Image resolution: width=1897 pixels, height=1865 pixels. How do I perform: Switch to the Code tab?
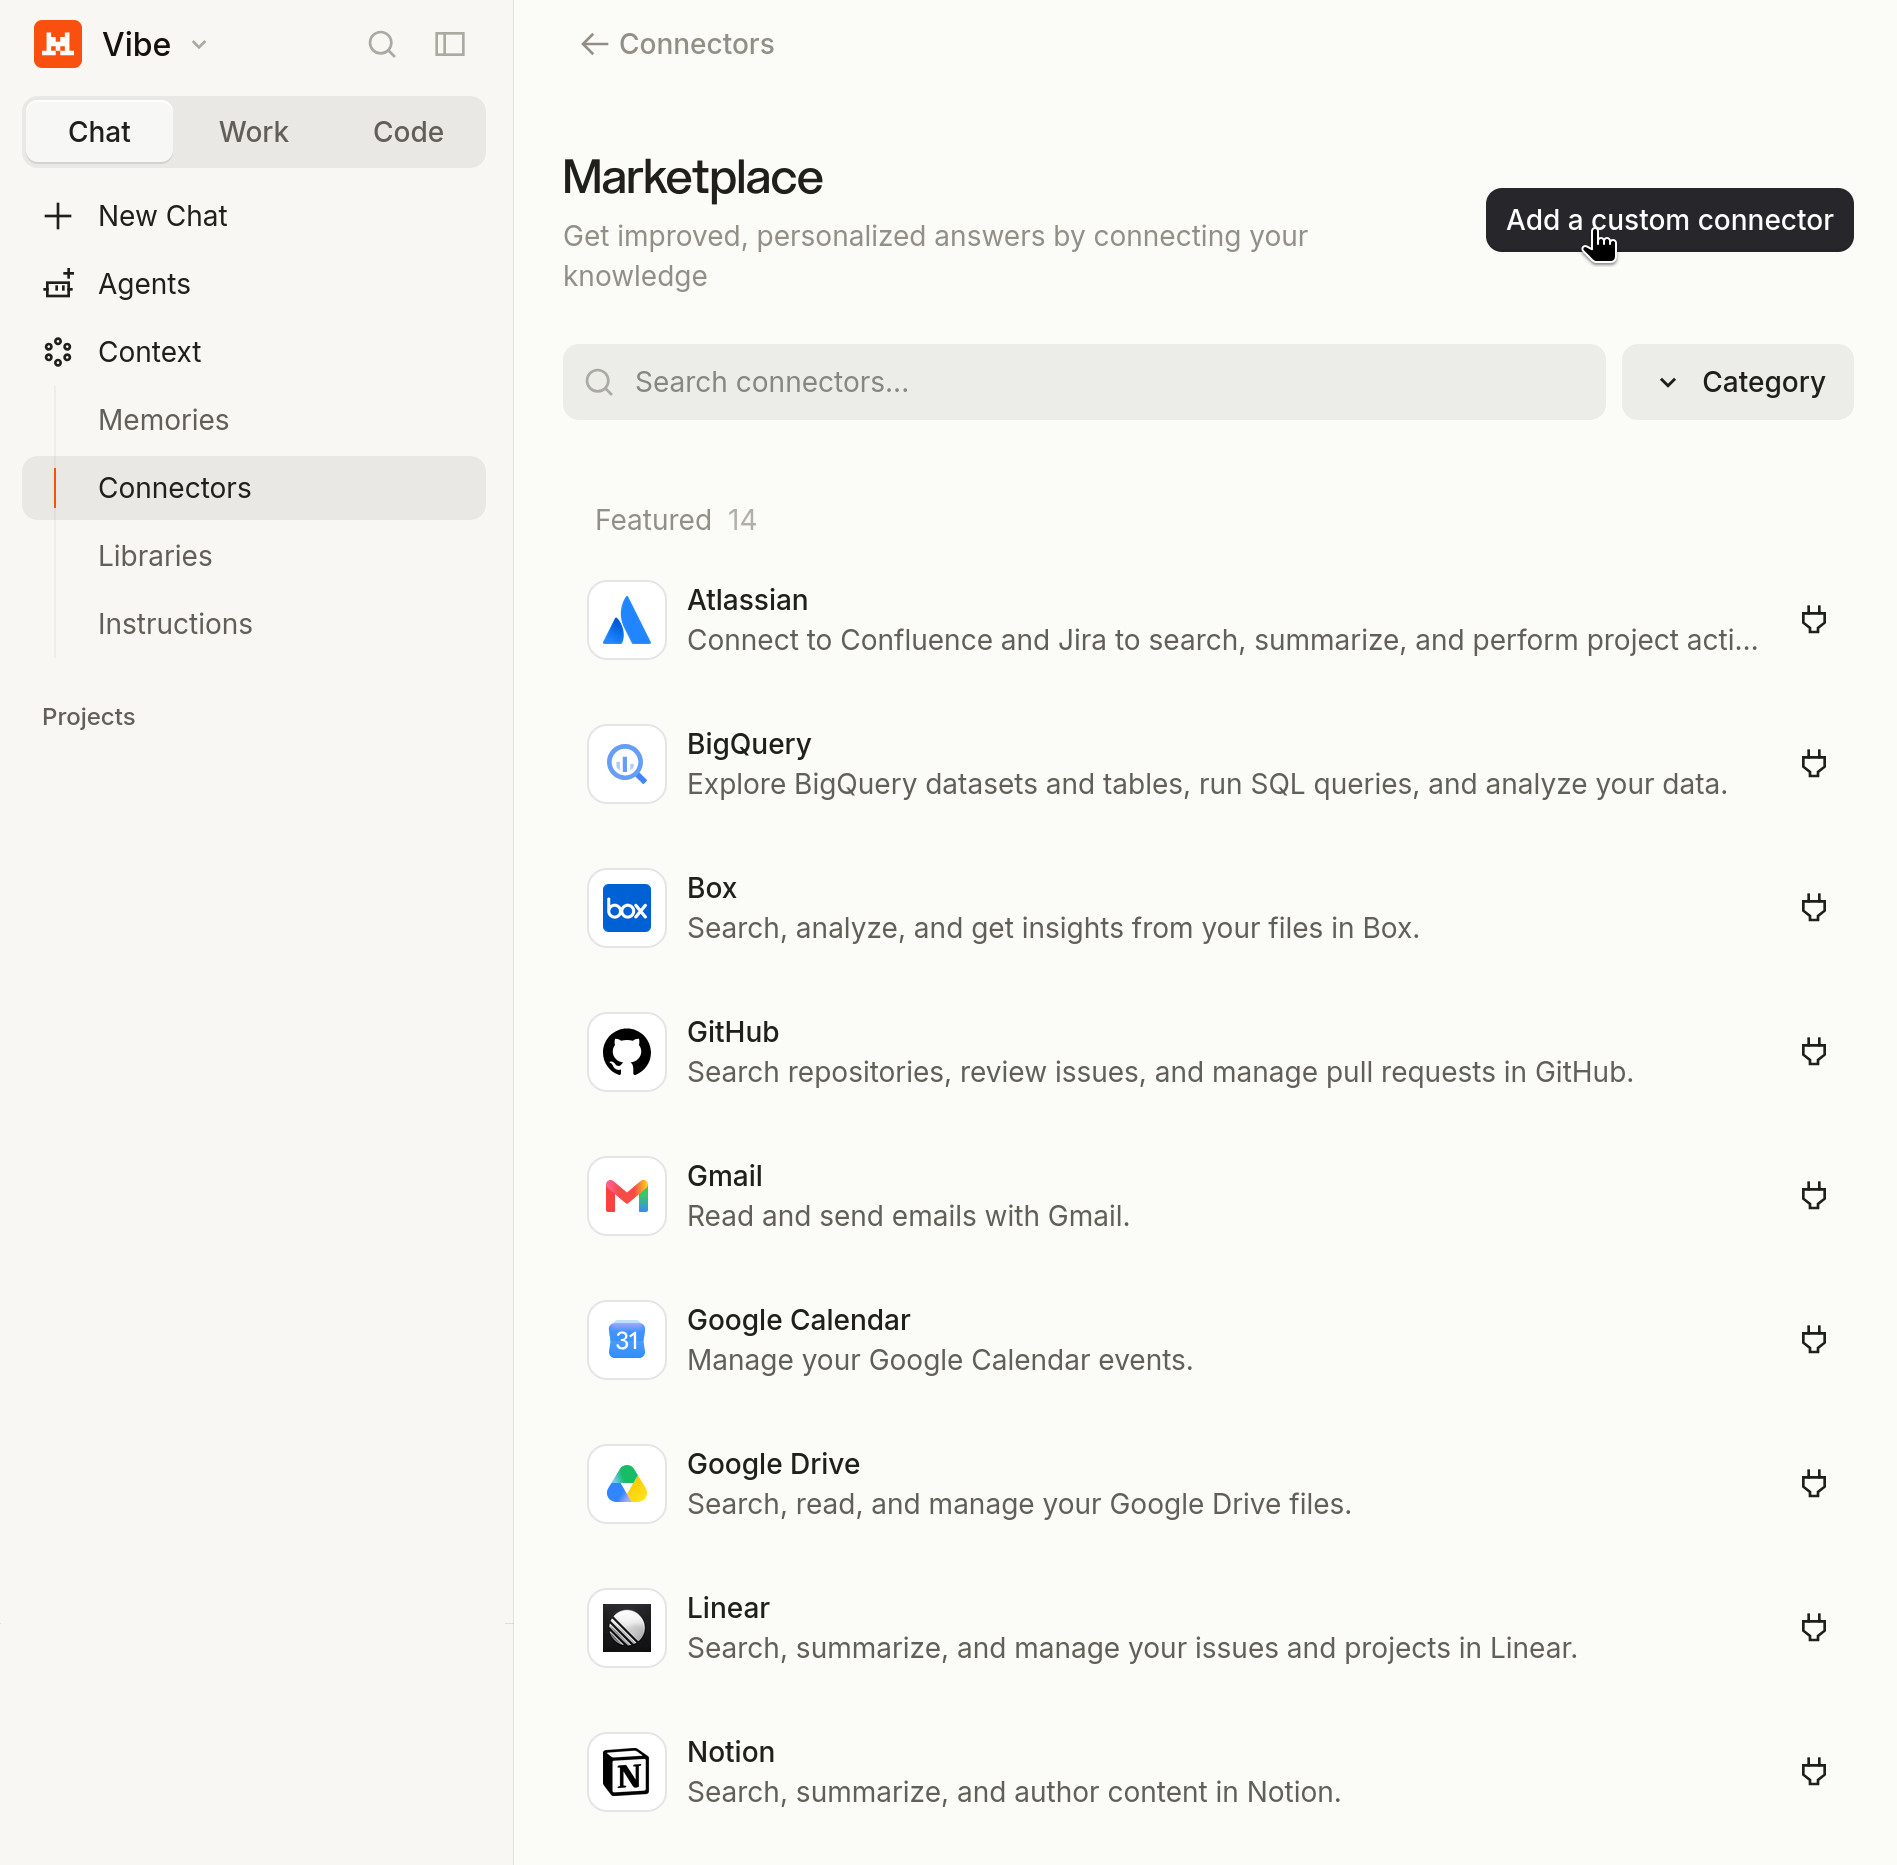coord(408,132)
